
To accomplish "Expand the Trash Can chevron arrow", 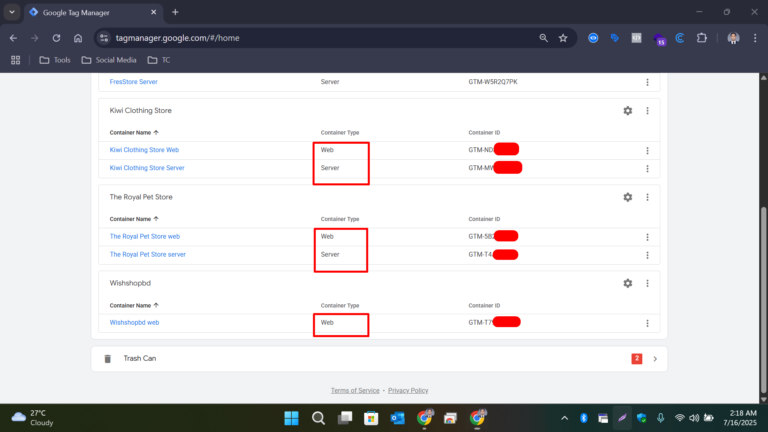I will pos(654,358).
